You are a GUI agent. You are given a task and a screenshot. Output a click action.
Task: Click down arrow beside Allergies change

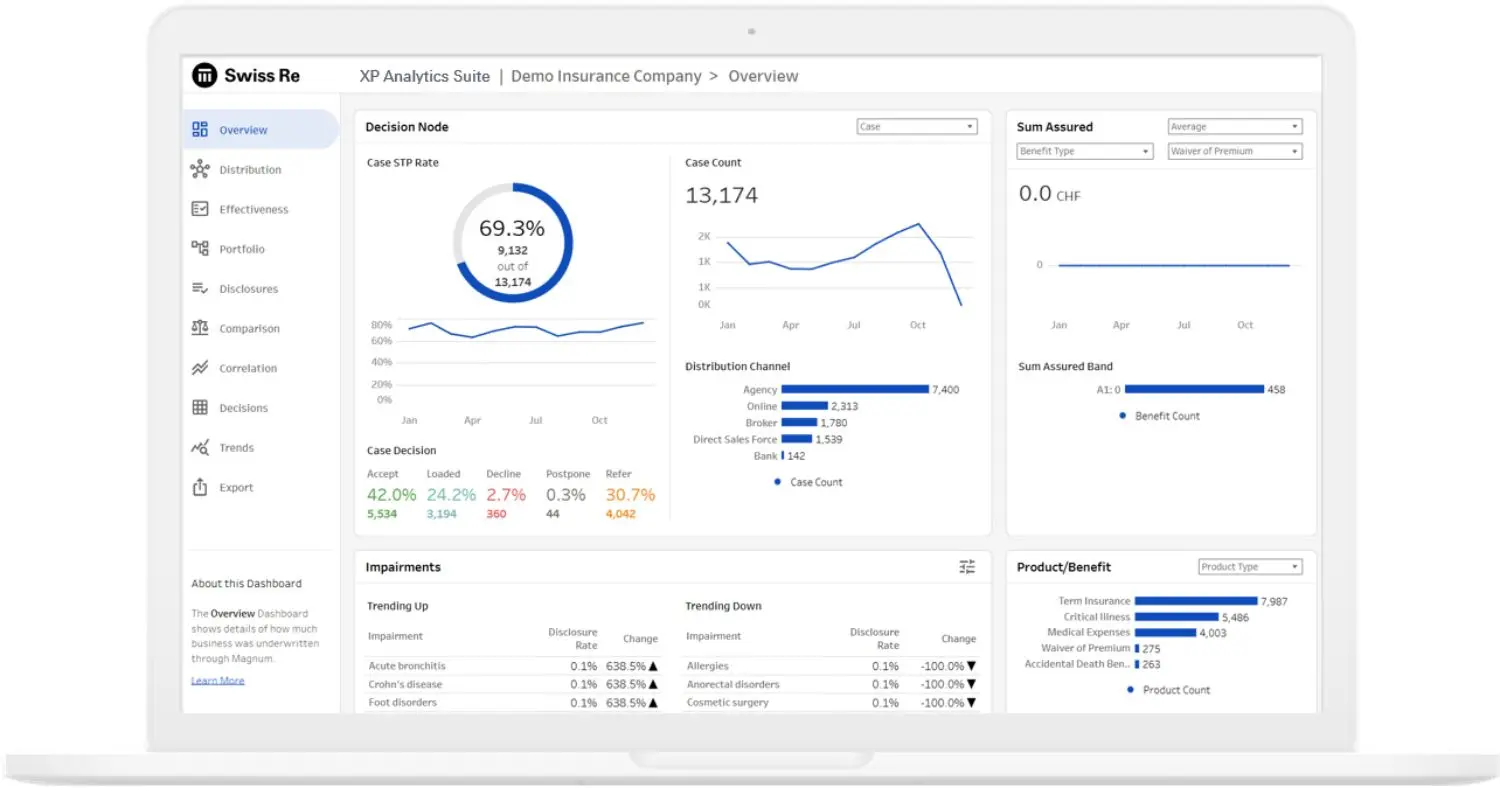tap(971, 666)
